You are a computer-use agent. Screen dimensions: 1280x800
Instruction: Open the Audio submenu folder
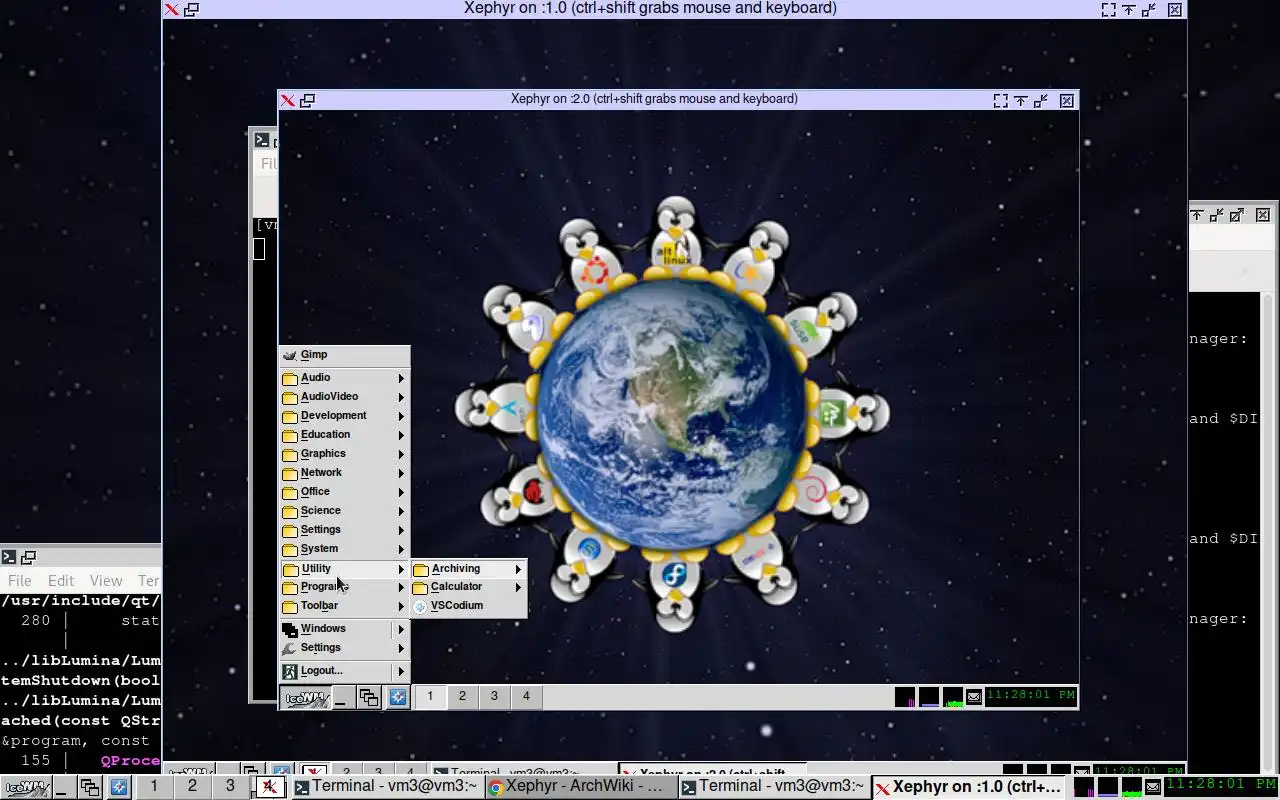tap(344, 378)
